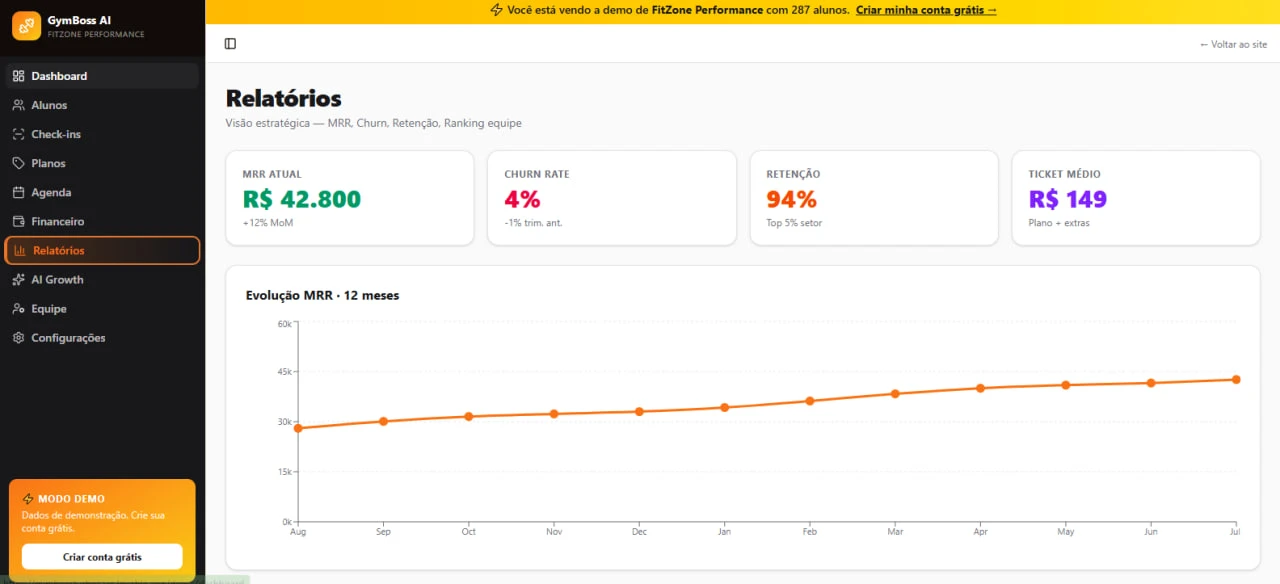
Task: Toggle the sidebar collapse icon
Action: 230,44
